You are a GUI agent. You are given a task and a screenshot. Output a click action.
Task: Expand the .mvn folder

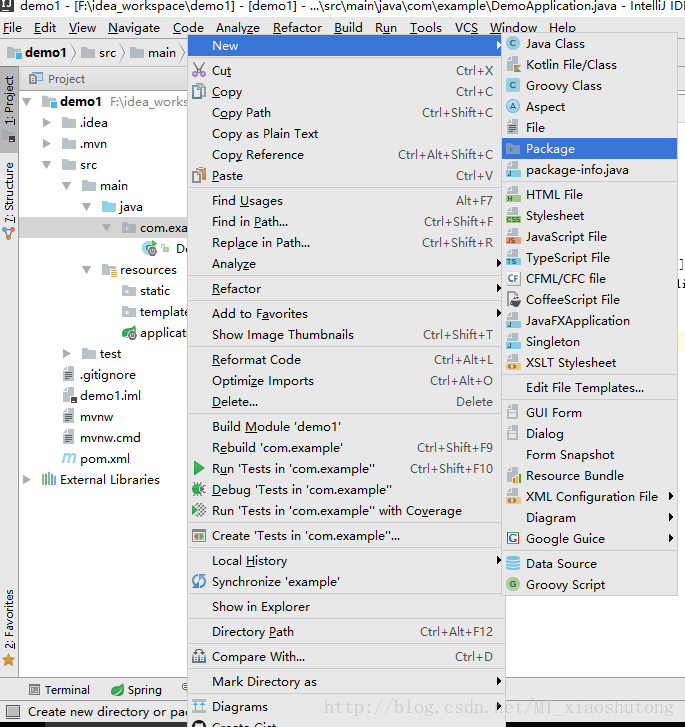pyautogui.click(x=46, y=143)
